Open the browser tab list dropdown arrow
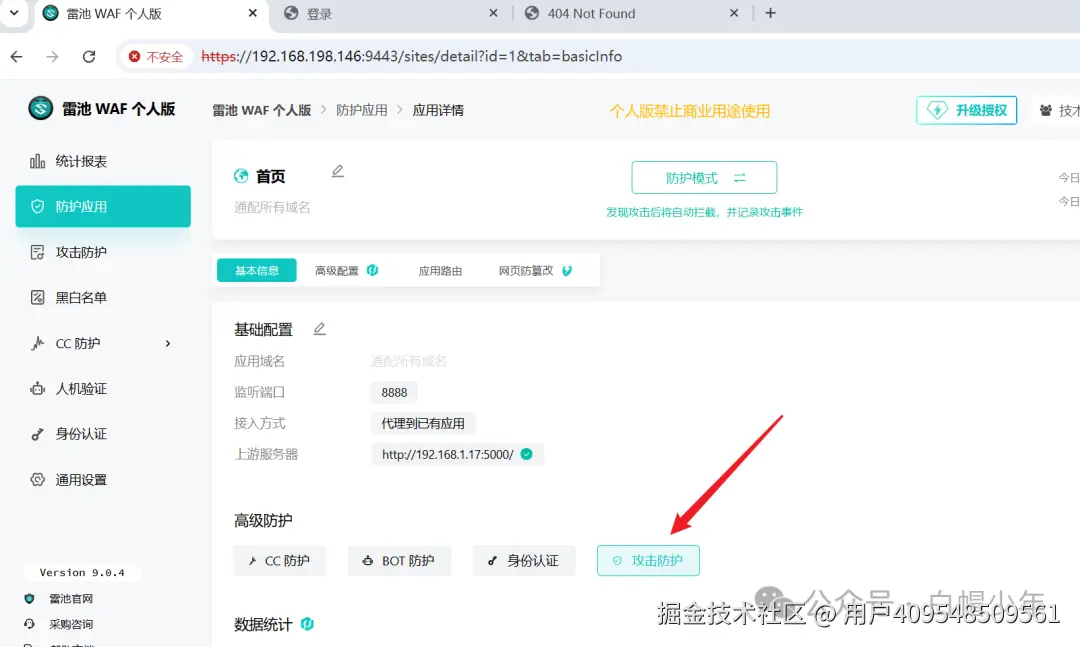Image resolution: width=1080 pixels, height=647 pixels. (x=14, y=12)
